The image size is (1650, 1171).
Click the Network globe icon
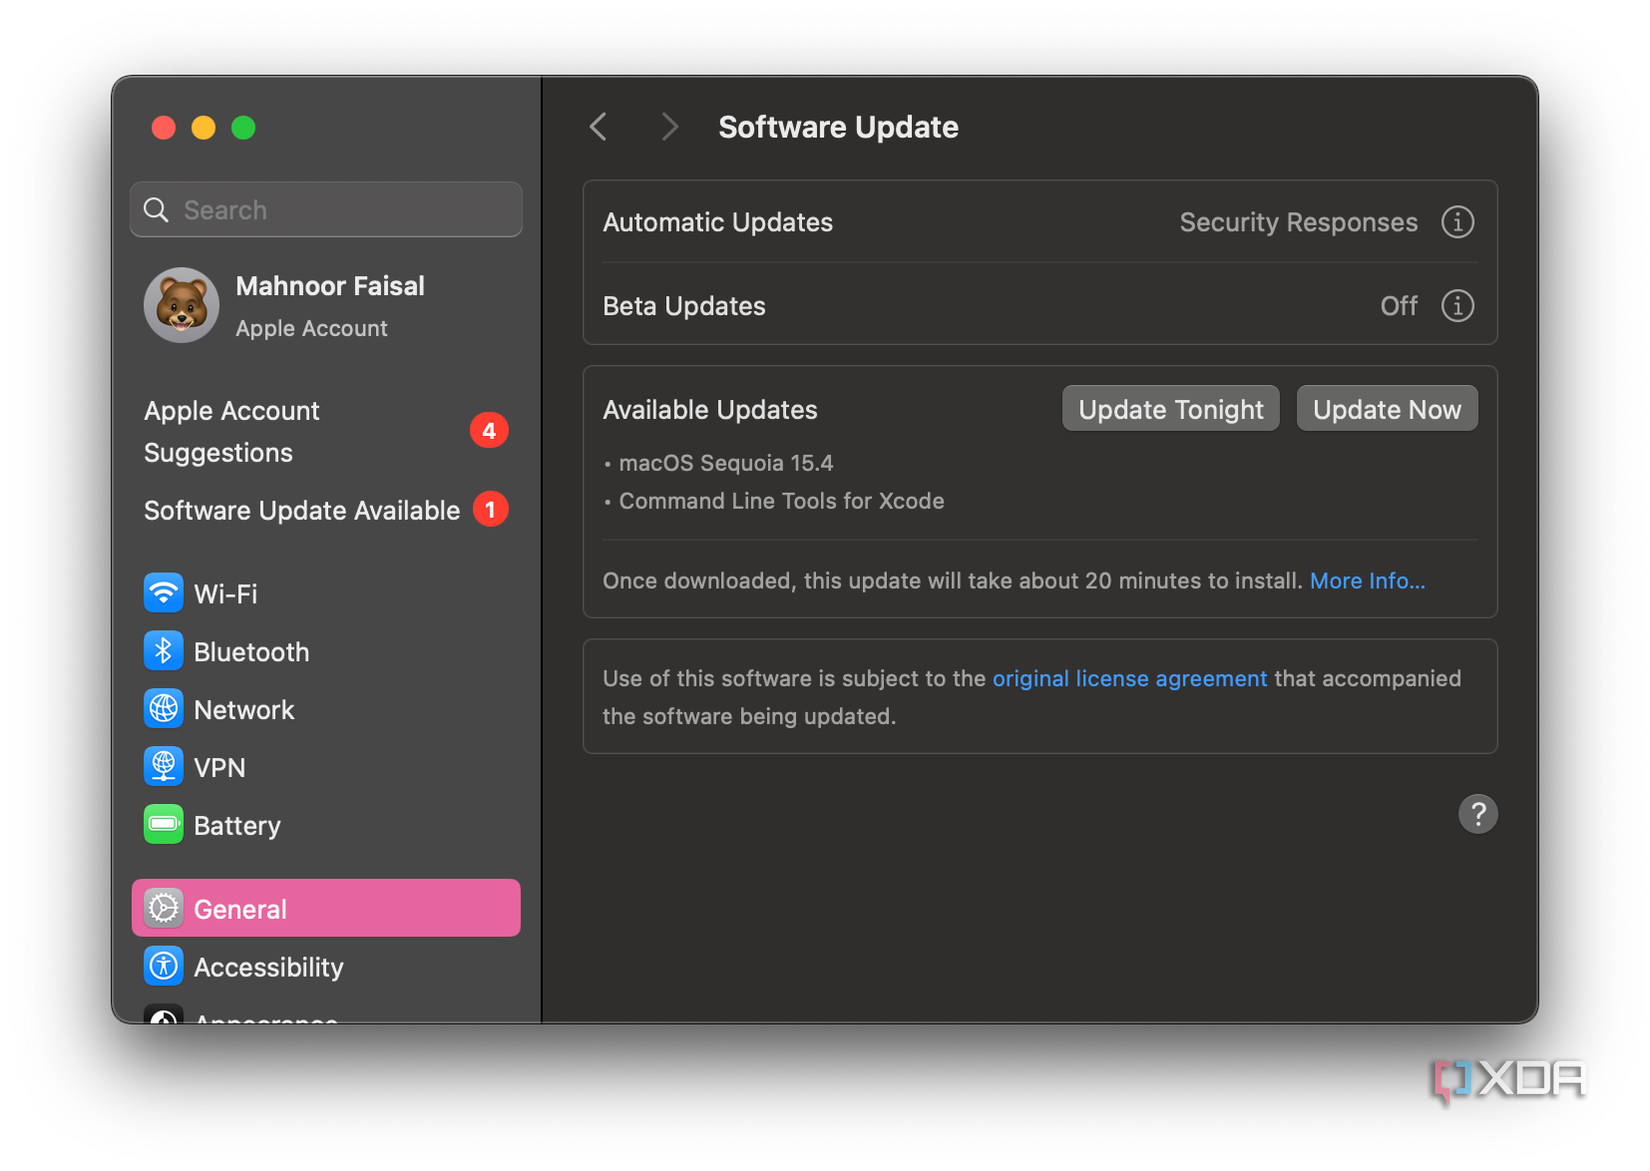163,709
